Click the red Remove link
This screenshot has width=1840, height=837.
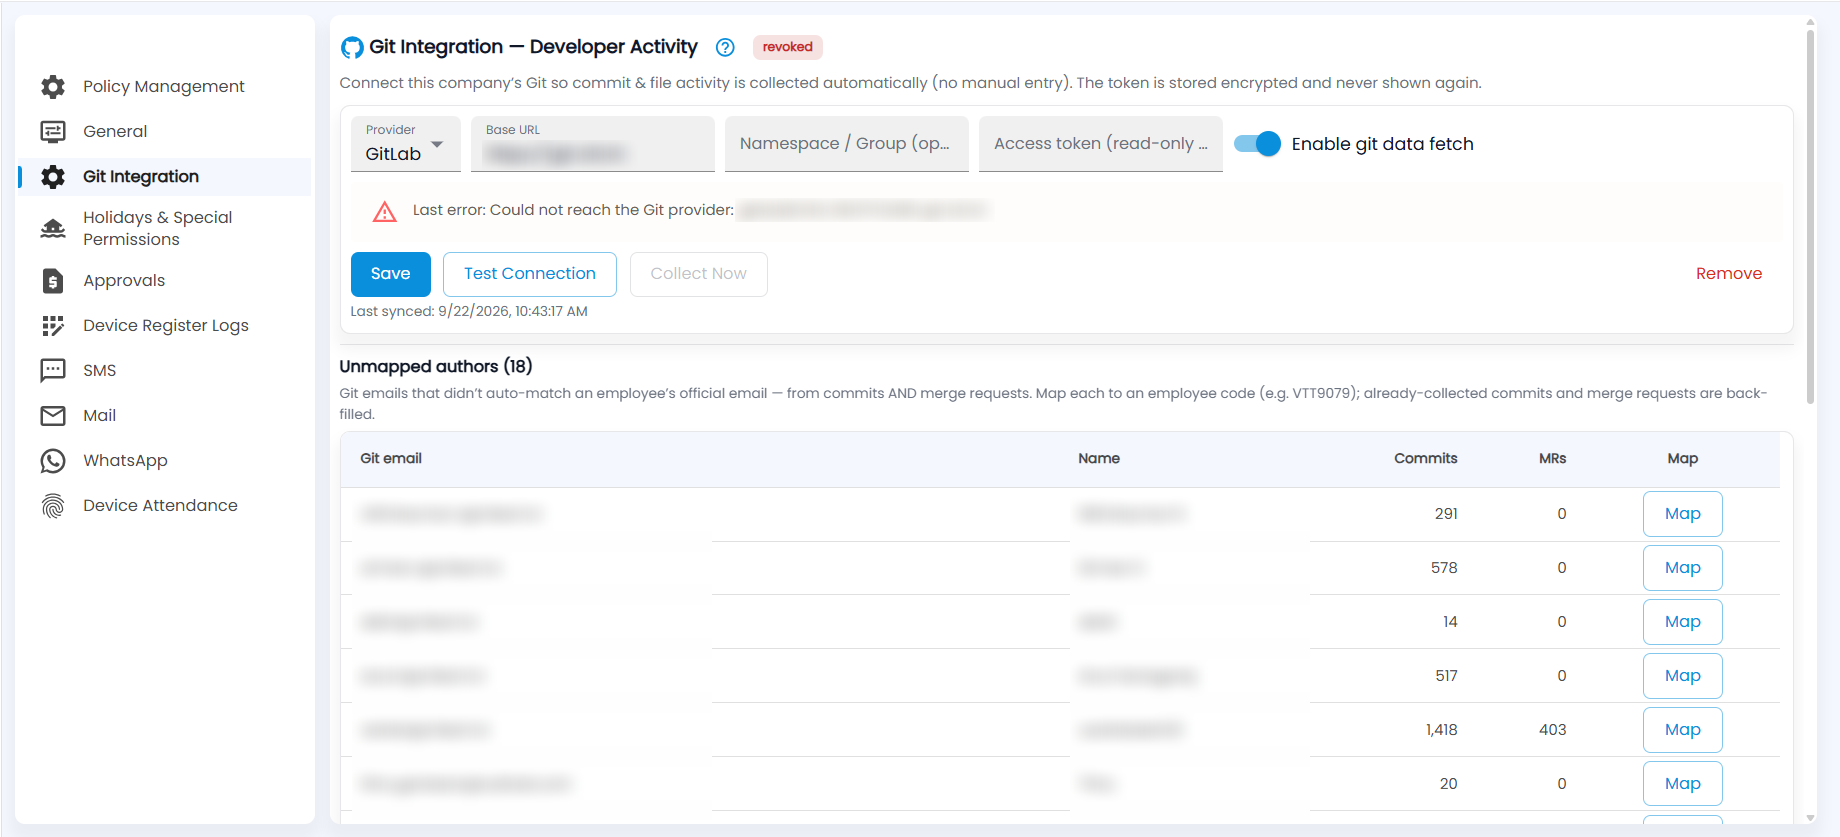tap(1729, 274)
